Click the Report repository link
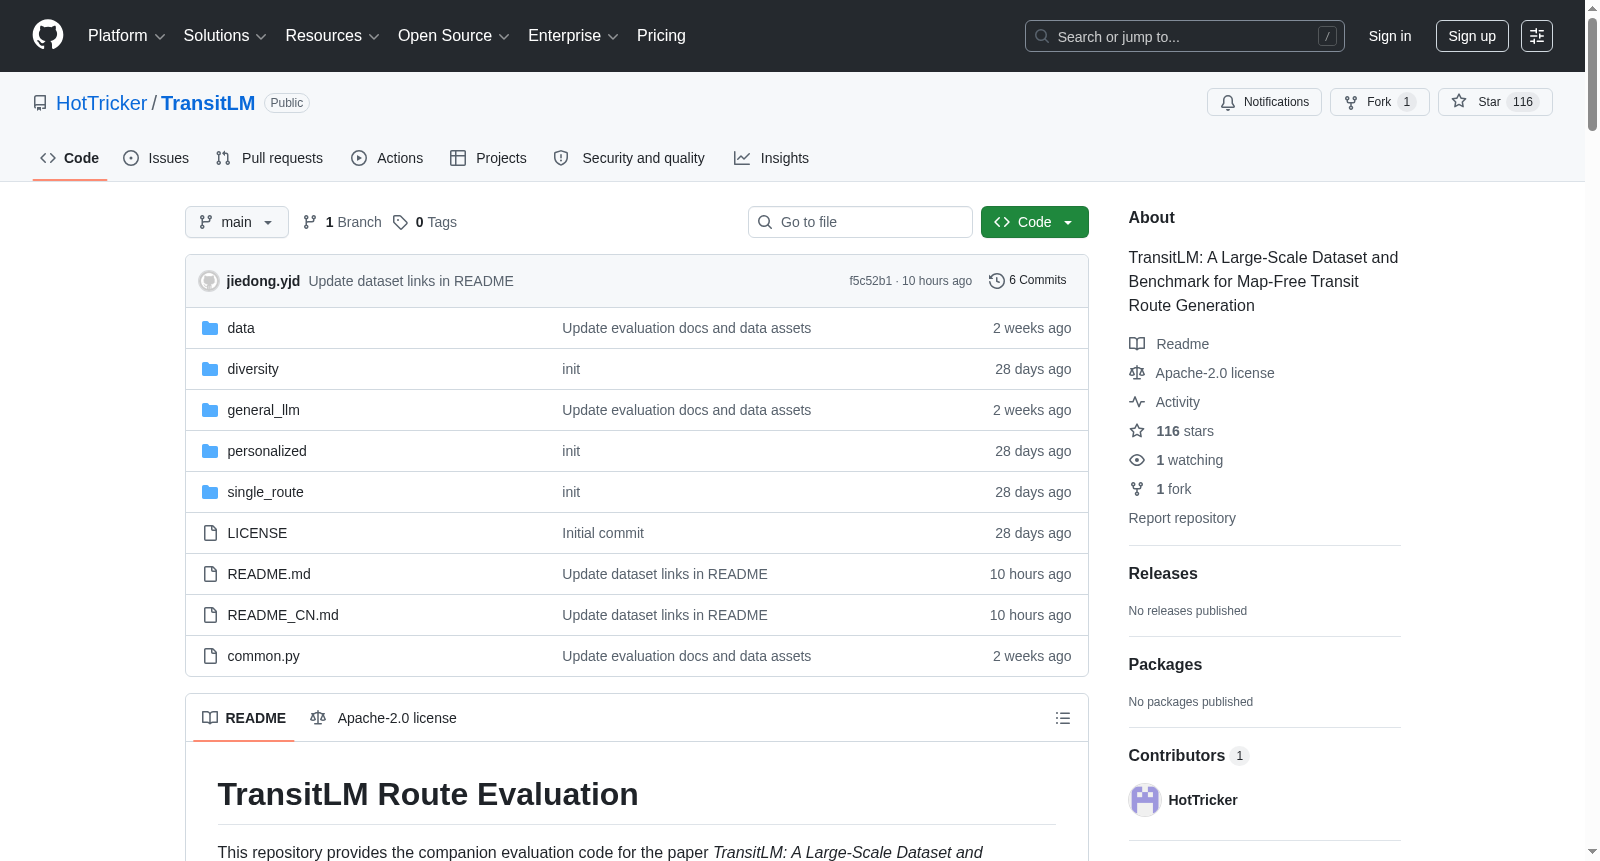The height and width of the screenshot is (861, 1600). click(1182, 518)
